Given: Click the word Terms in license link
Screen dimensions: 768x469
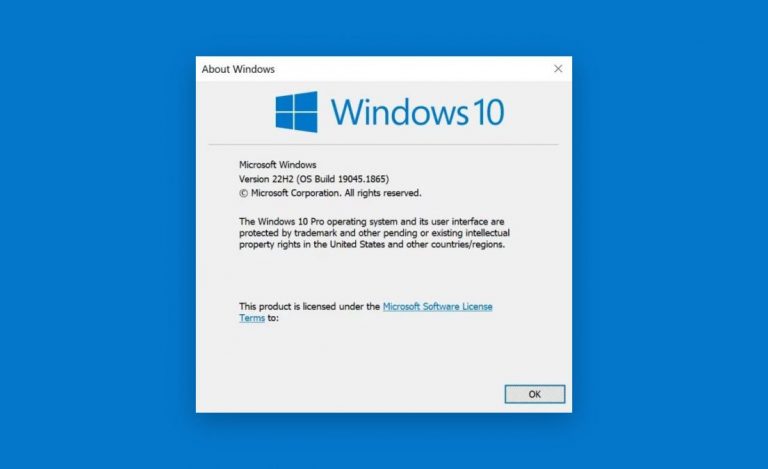Looking at the screenshot, I should [x=252, y=318].
